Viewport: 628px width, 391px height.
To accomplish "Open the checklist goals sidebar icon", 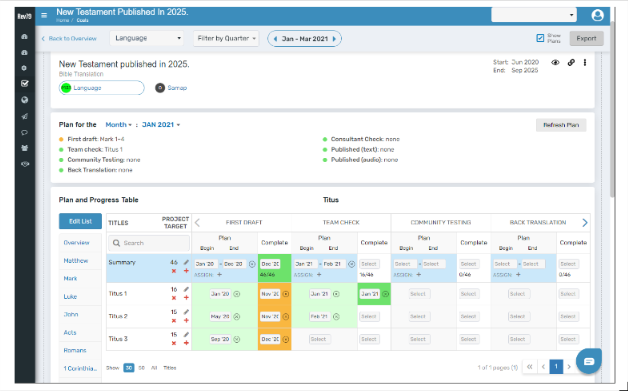I will (x=24, y=84).
